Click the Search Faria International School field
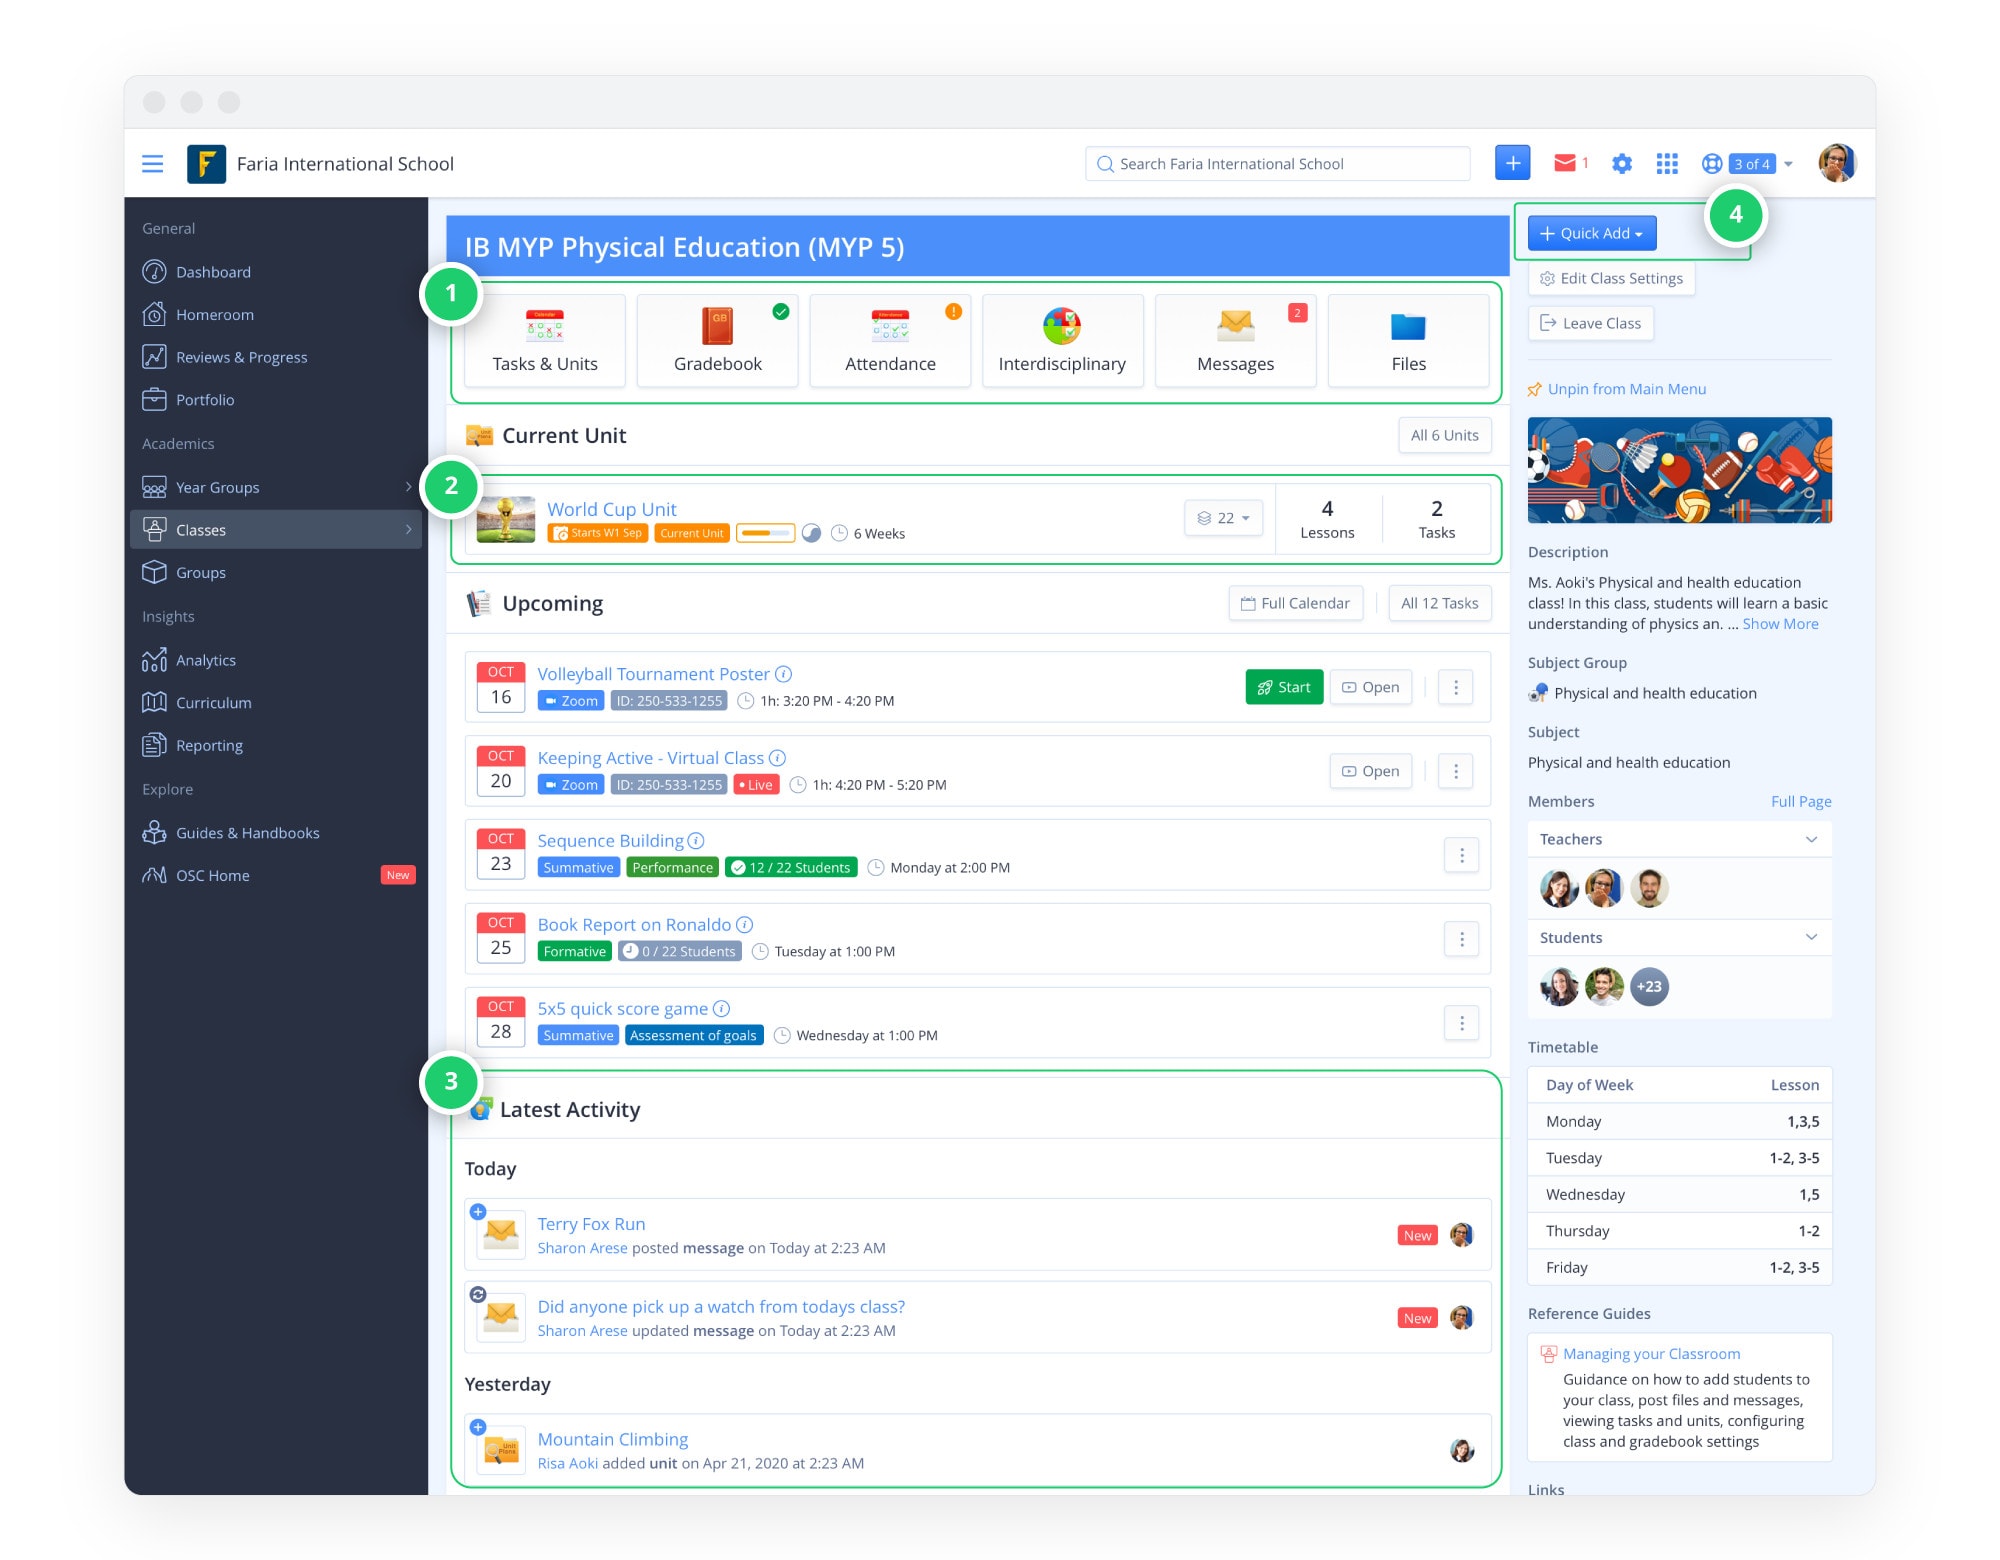Image resolution: width=2000 pixels, height=1560 pixels. coord(1277,164)
